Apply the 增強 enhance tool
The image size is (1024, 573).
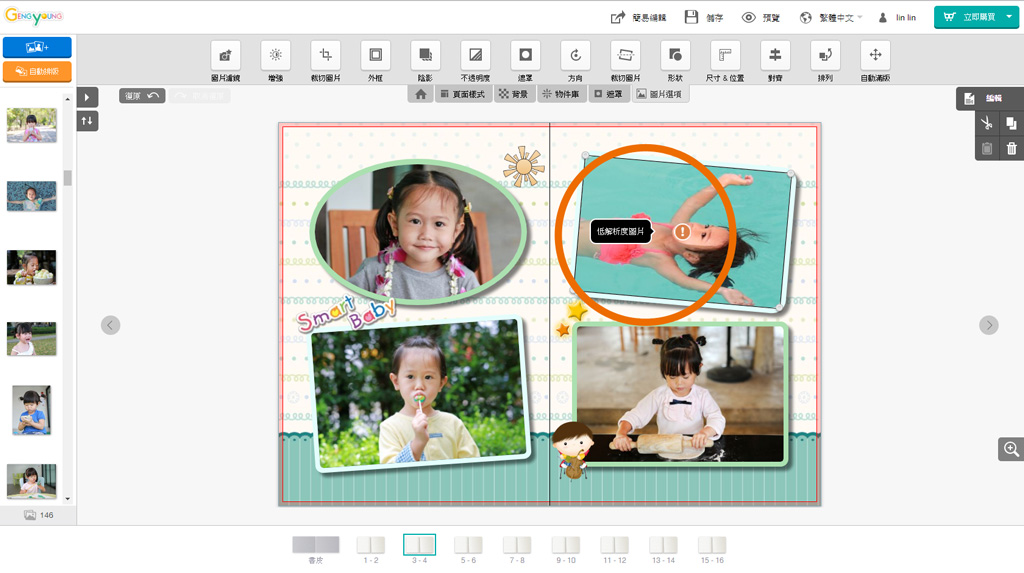[276, 61]
